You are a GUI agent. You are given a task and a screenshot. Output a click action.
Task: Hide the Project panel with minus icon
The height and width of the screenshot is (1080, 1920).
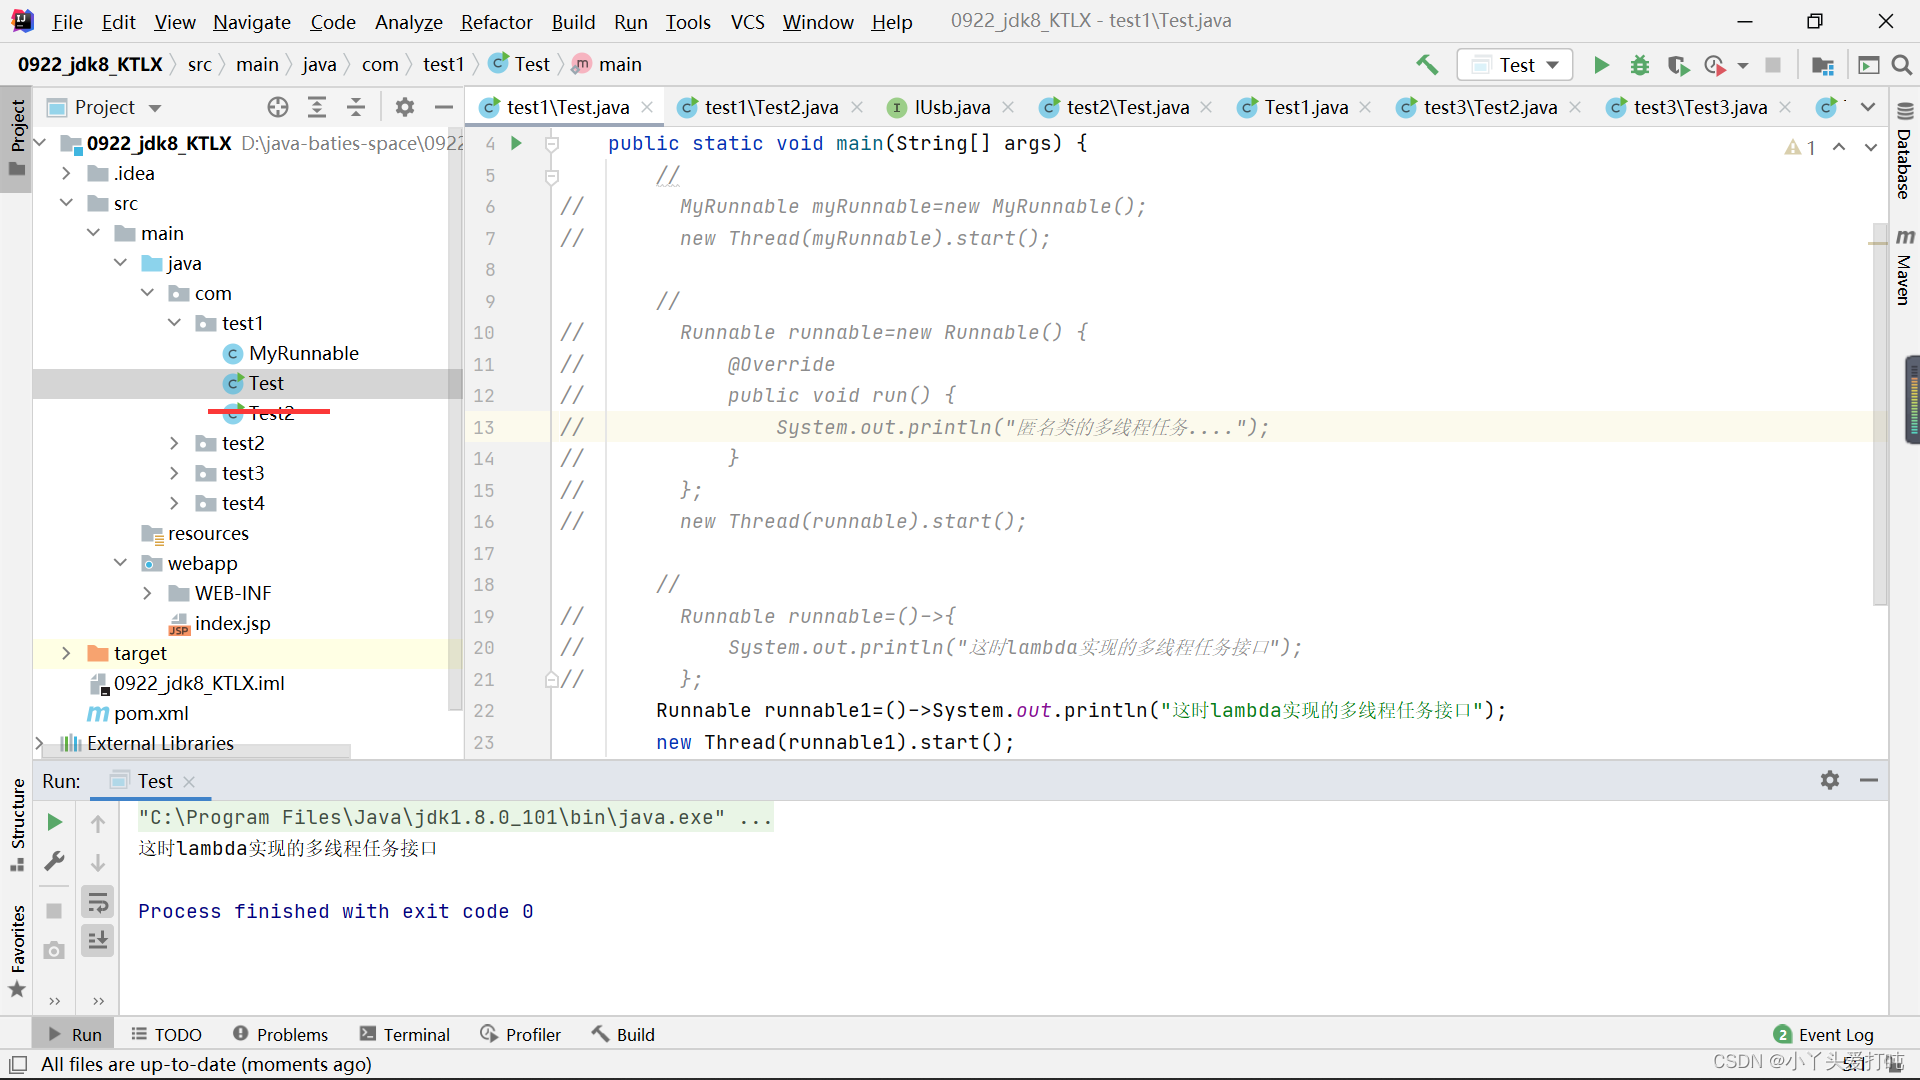pos(444,107)
